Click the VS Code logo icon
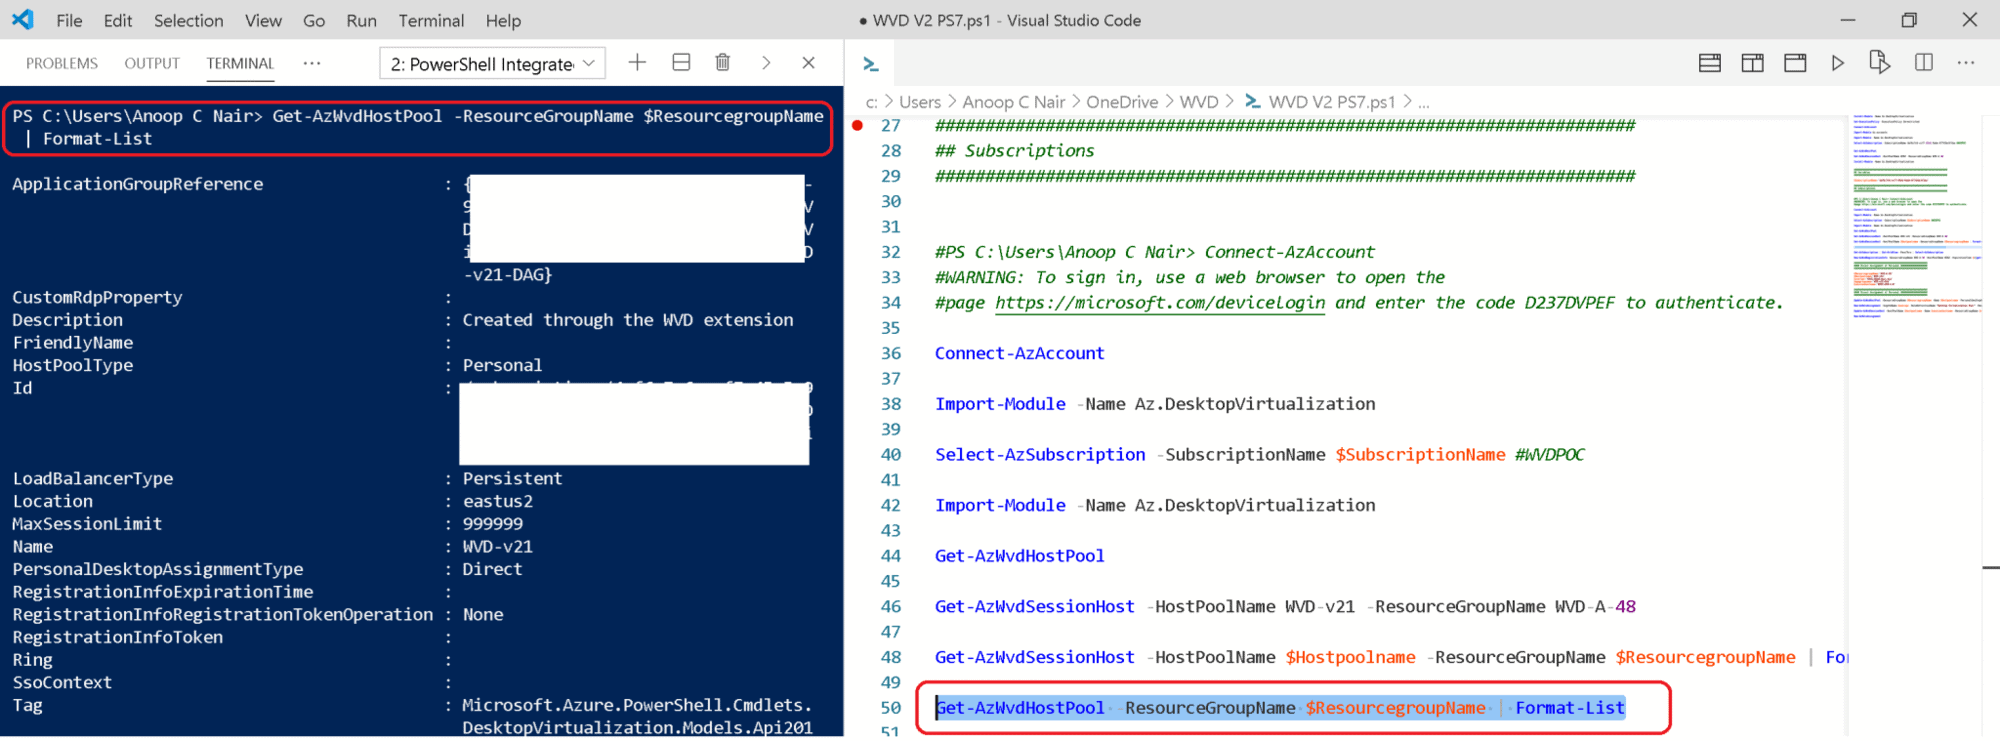 click(22, 19)
